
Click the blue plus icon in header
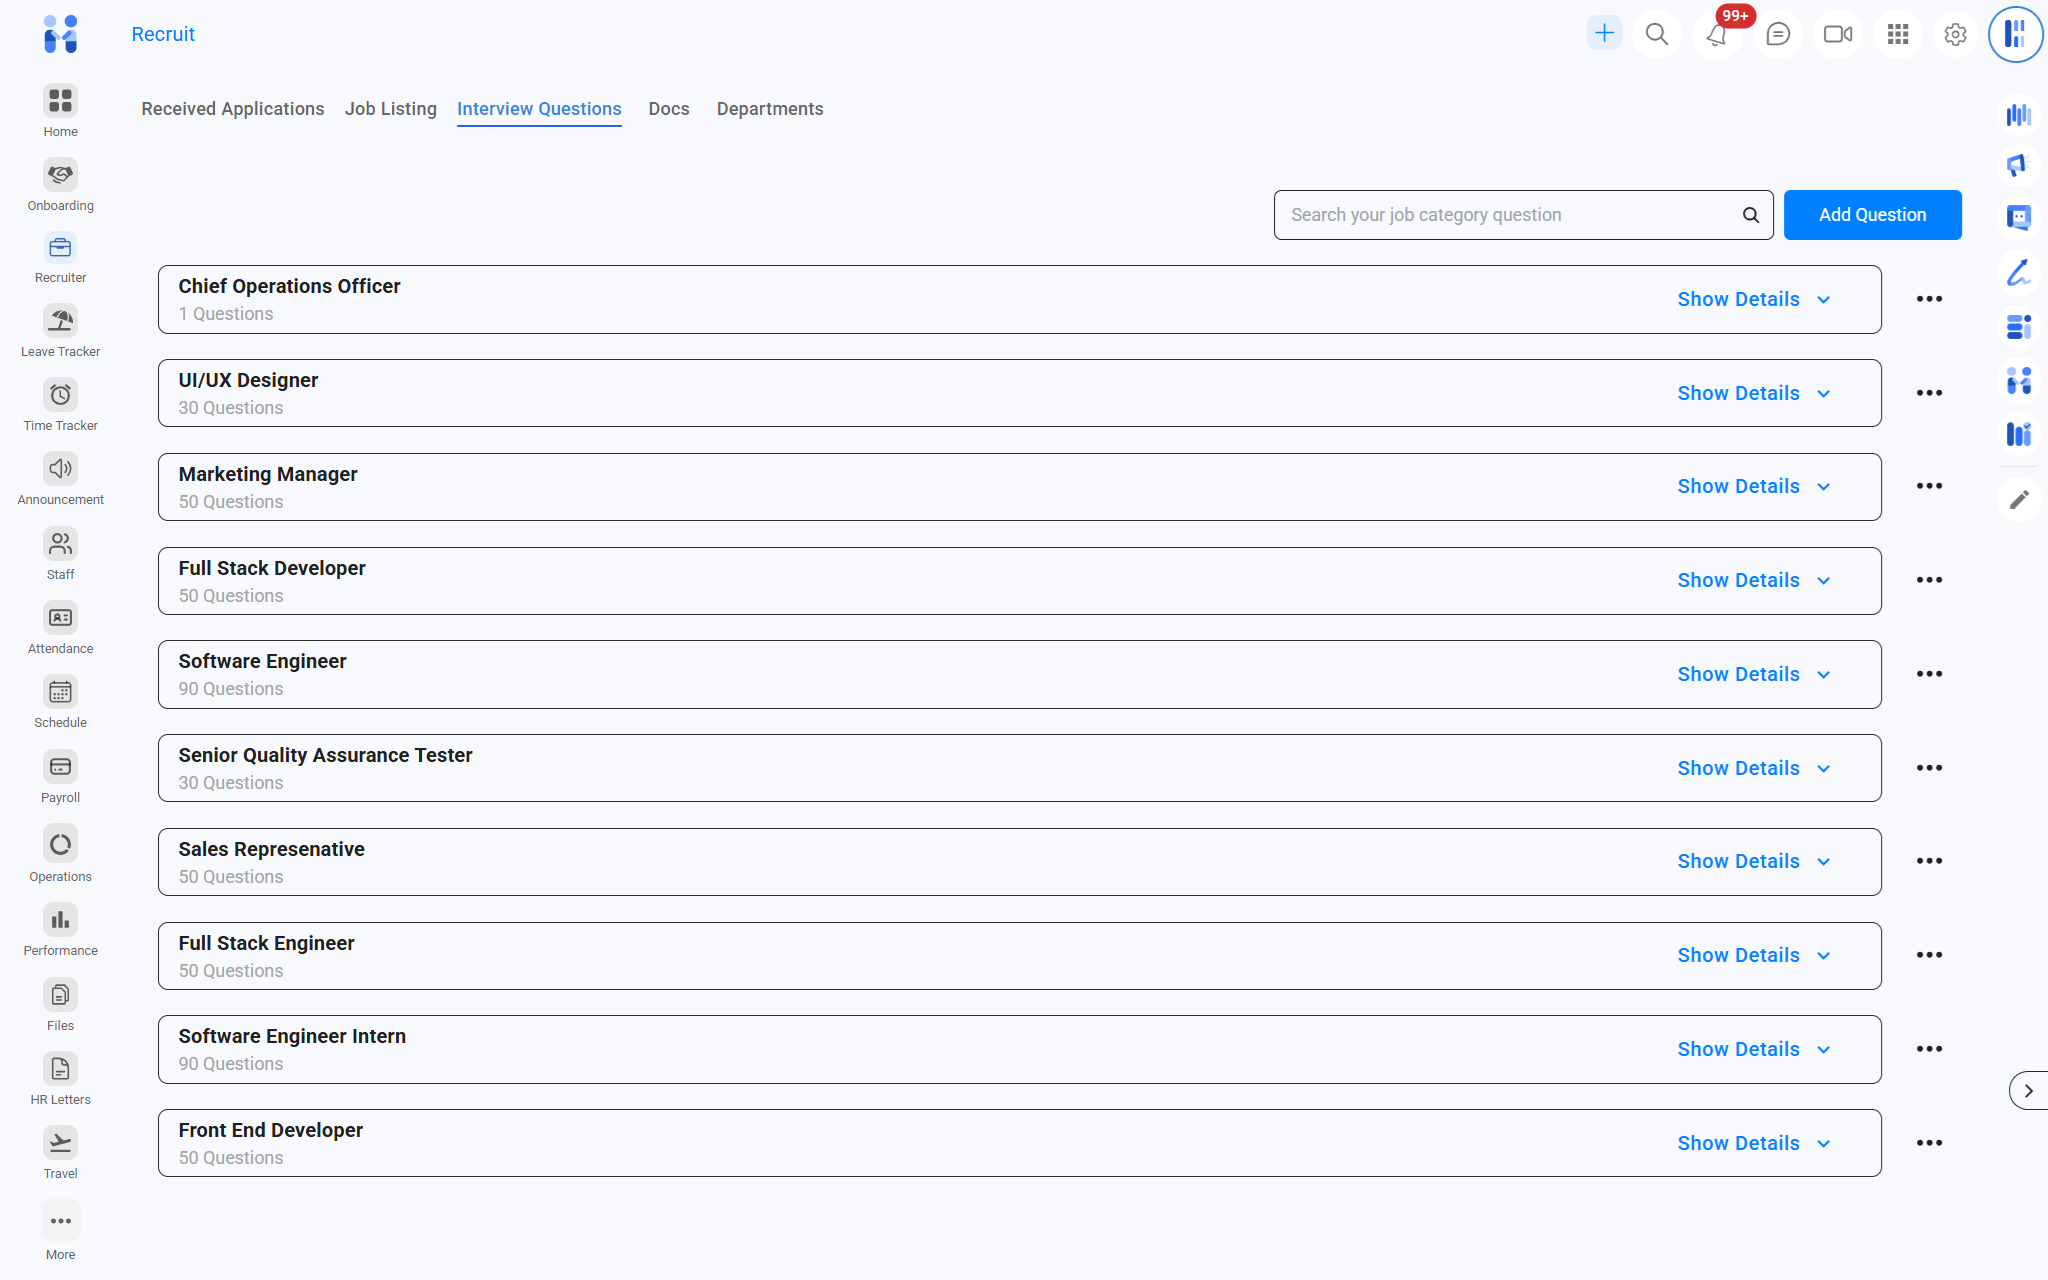click(x=1604, y=33)
